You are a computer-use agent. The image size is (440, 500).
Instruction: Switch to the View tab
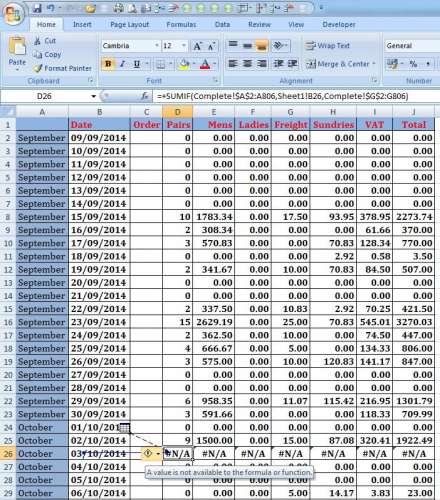click(x=296, y=24)
